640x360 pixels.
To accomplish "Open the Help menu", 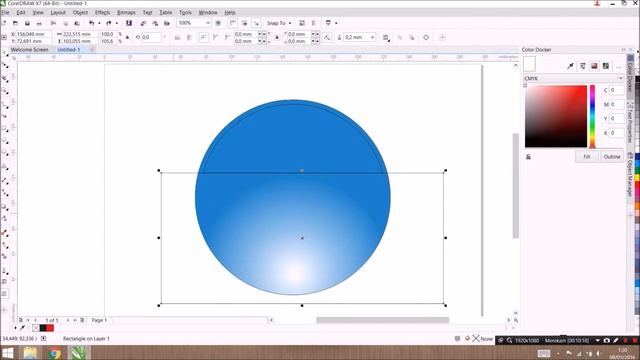I will (230, 13).
